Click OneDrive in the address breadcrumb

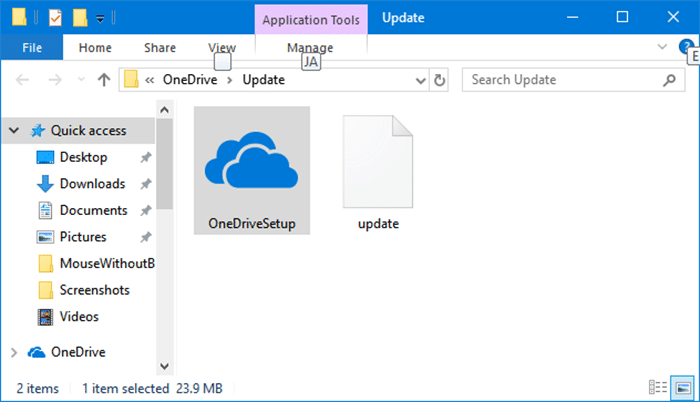(190, 80)
